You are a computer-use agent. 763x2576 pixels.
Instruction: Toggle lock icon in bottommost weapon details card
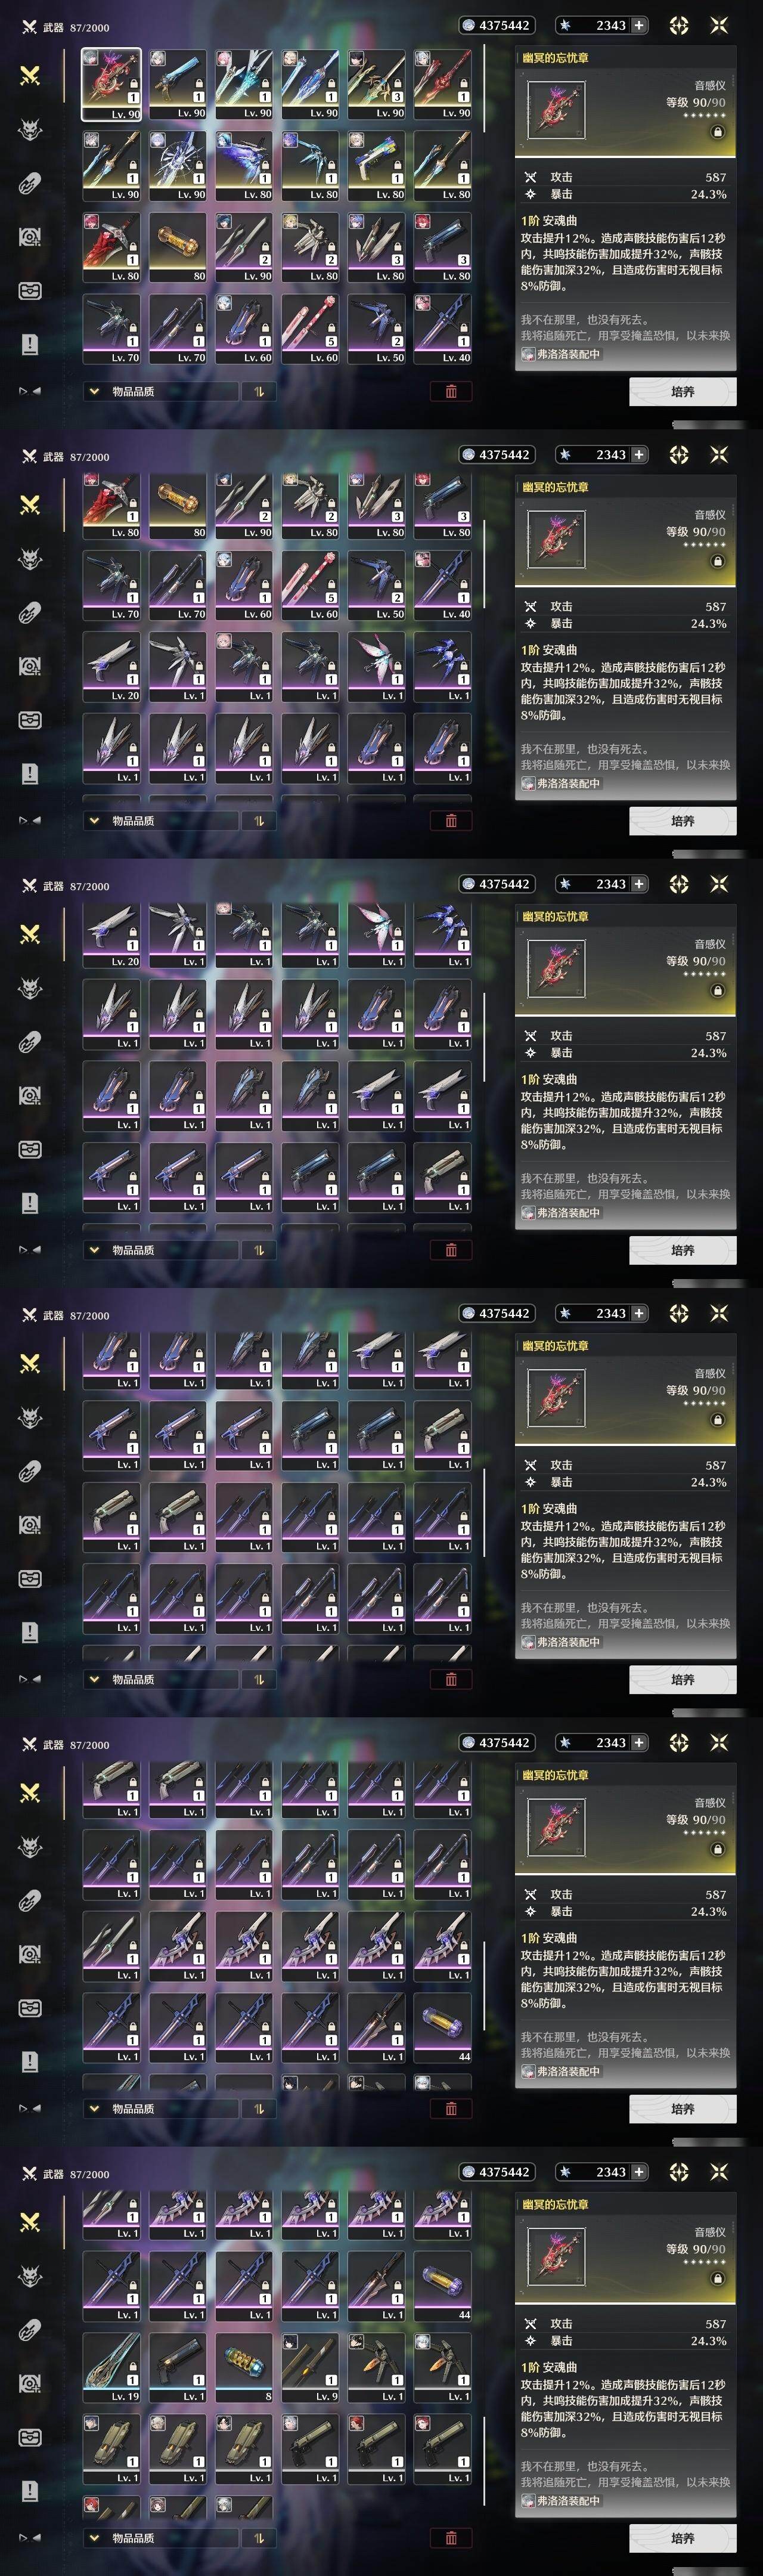717,2279
